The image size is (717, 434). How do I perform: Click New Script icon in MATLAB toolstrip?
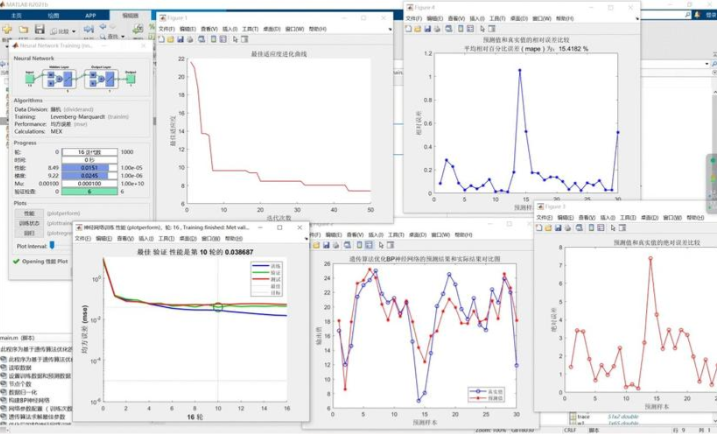pyautogui.click(x=9, y=31)
